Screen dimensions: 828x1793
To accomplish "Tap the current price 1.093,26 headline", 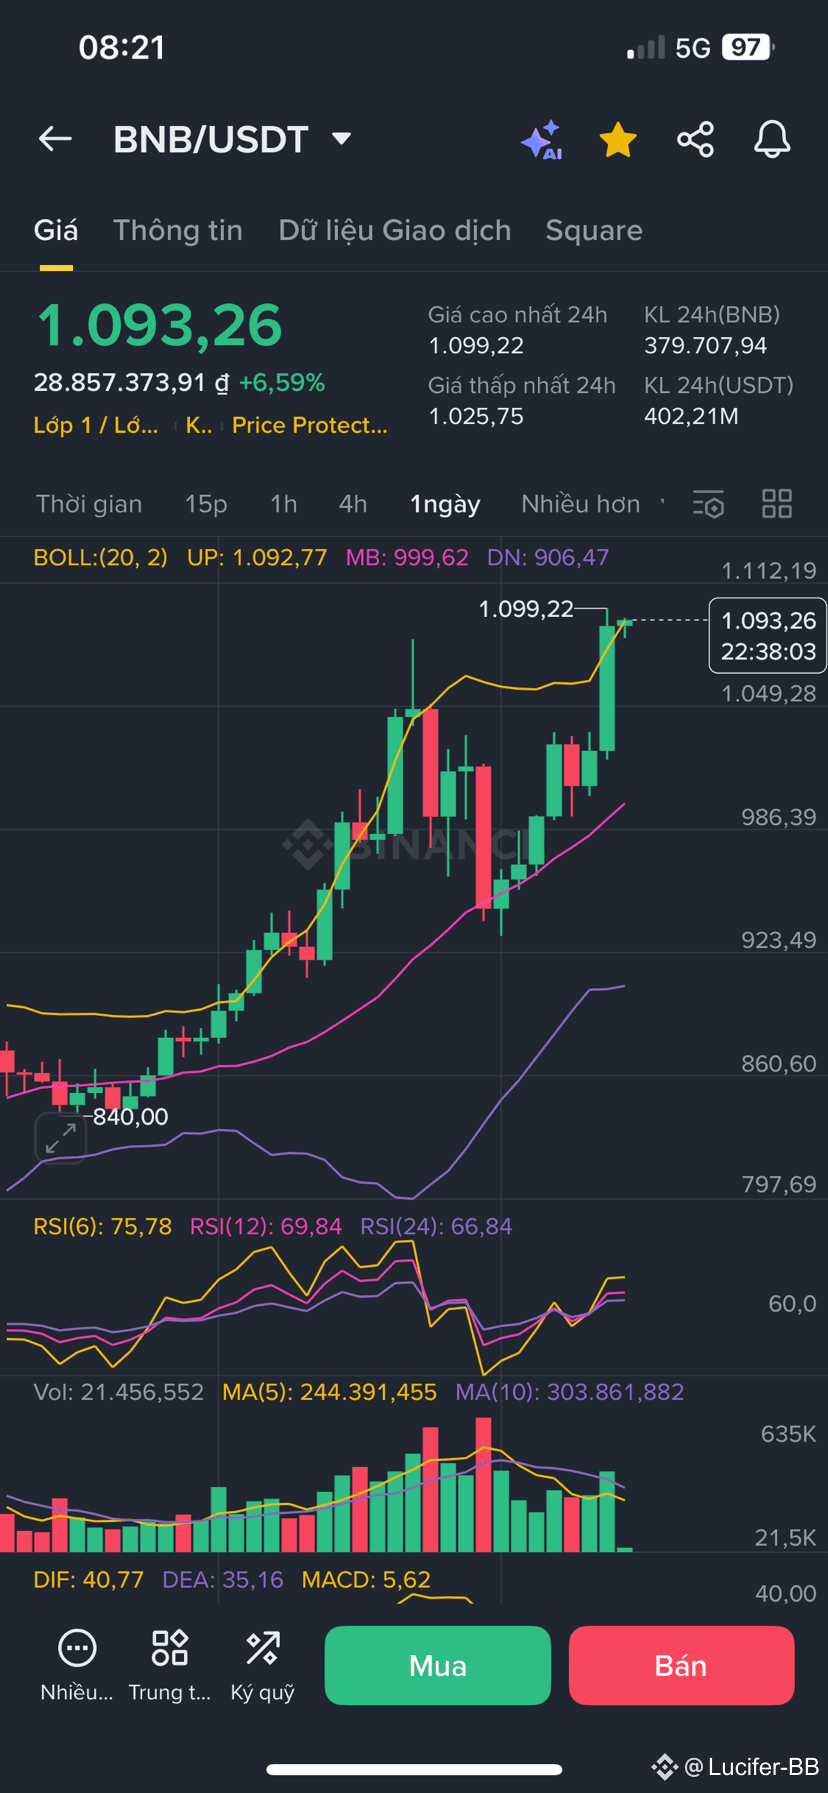I will pos(160,326).
